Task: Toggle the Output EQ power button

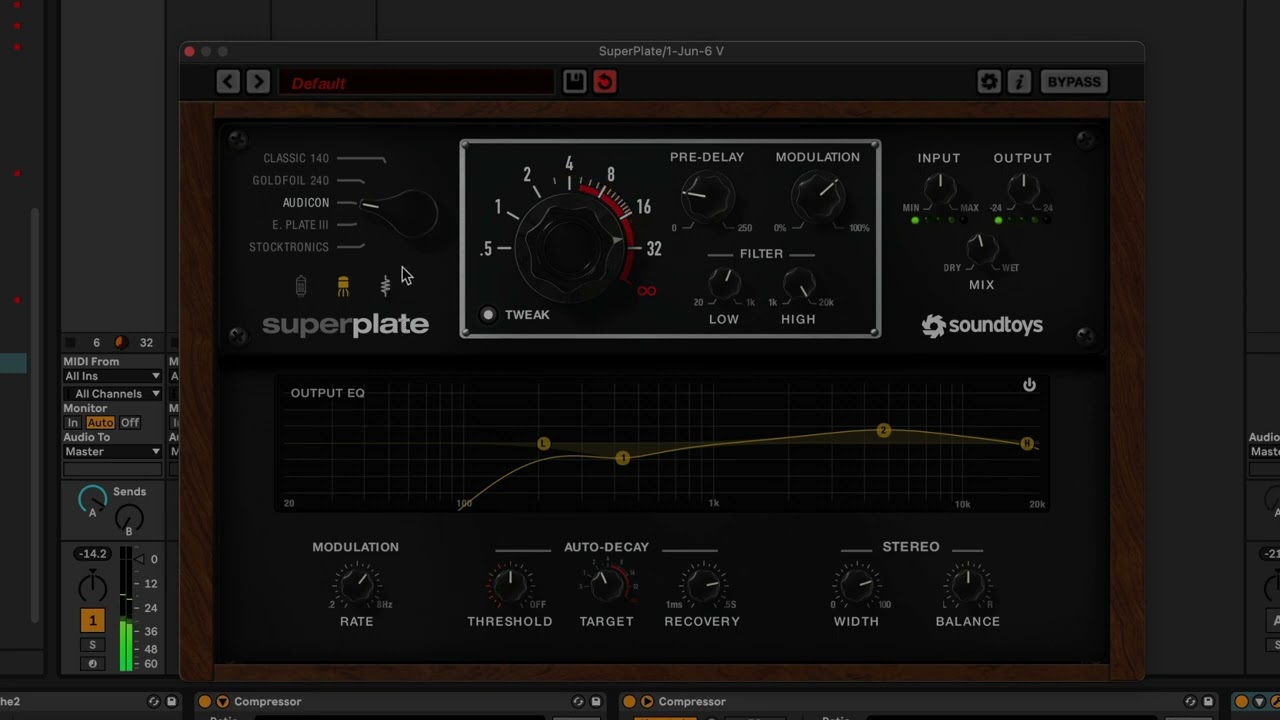Action: point(1029,385)
